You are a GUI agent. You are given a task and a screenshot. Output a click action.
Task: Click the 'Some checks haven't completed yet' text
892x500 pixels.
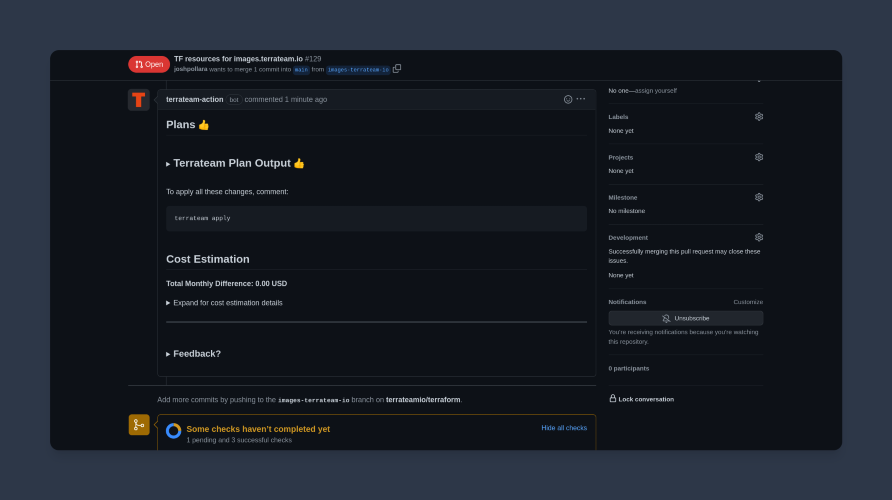258,429
